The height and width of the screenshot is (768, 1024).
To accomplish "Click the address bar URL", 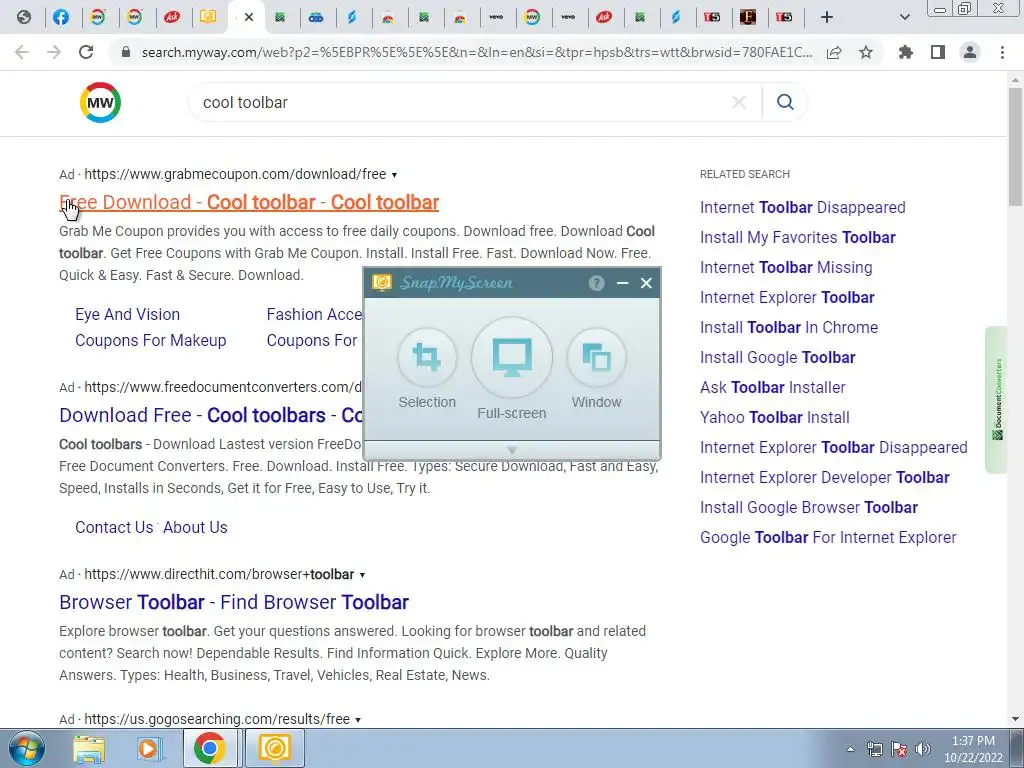I will (x=477, y=52).
